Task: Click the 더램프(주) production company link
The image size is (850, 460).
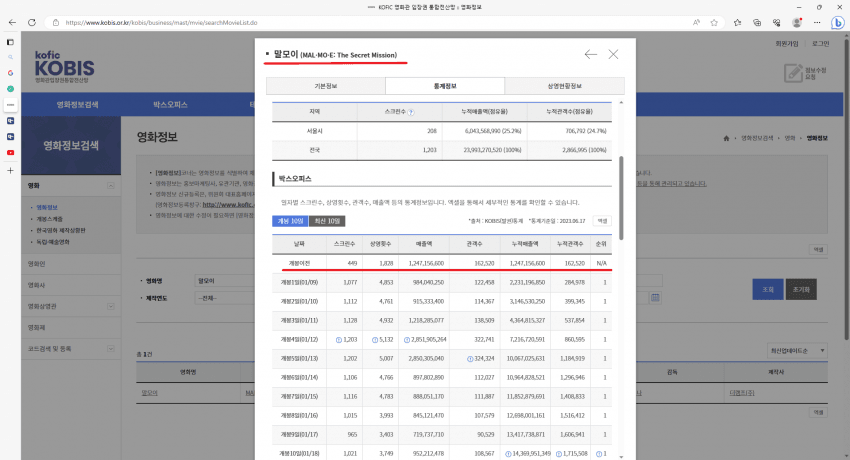Action: point(742,393)
